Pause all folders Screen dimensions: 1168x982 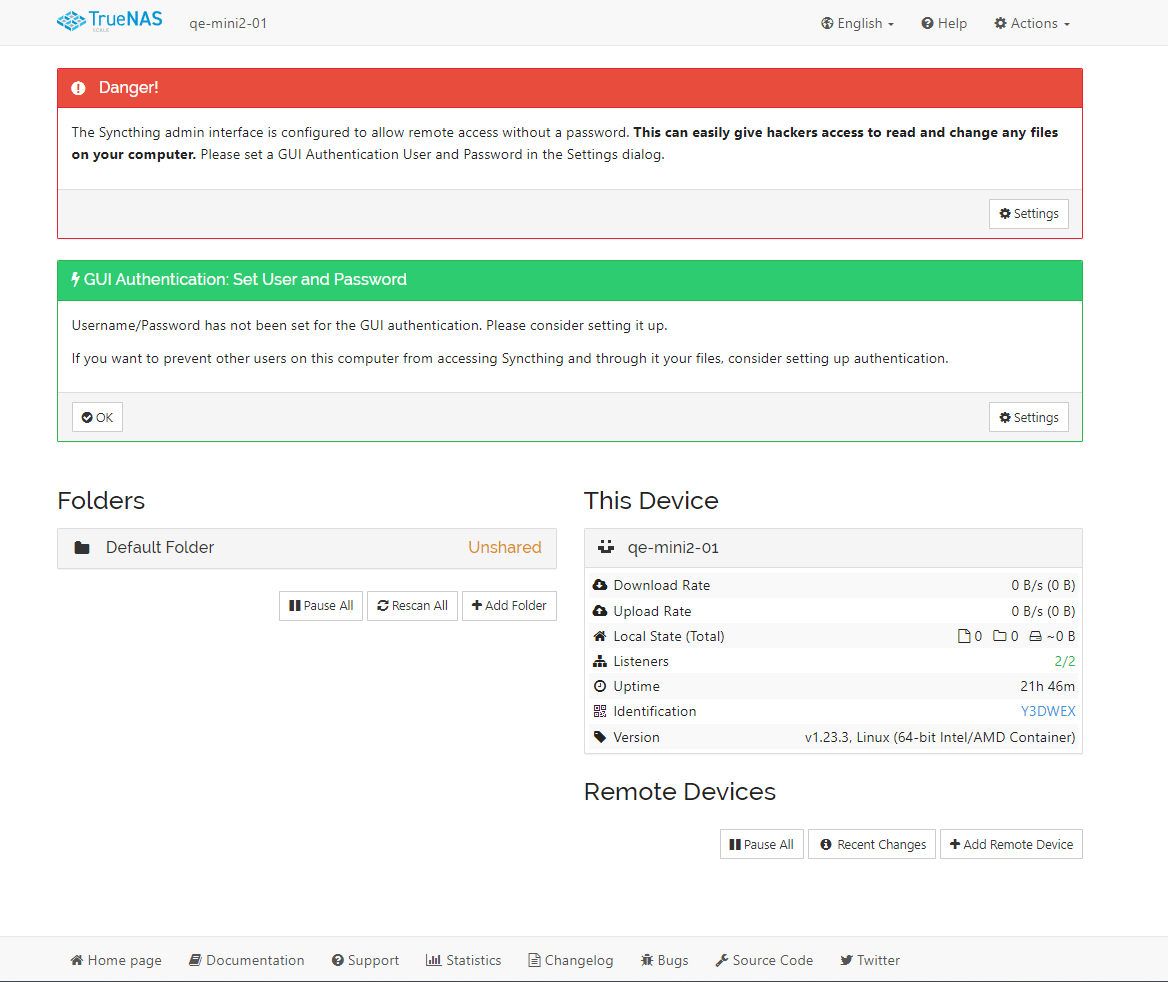321,606
